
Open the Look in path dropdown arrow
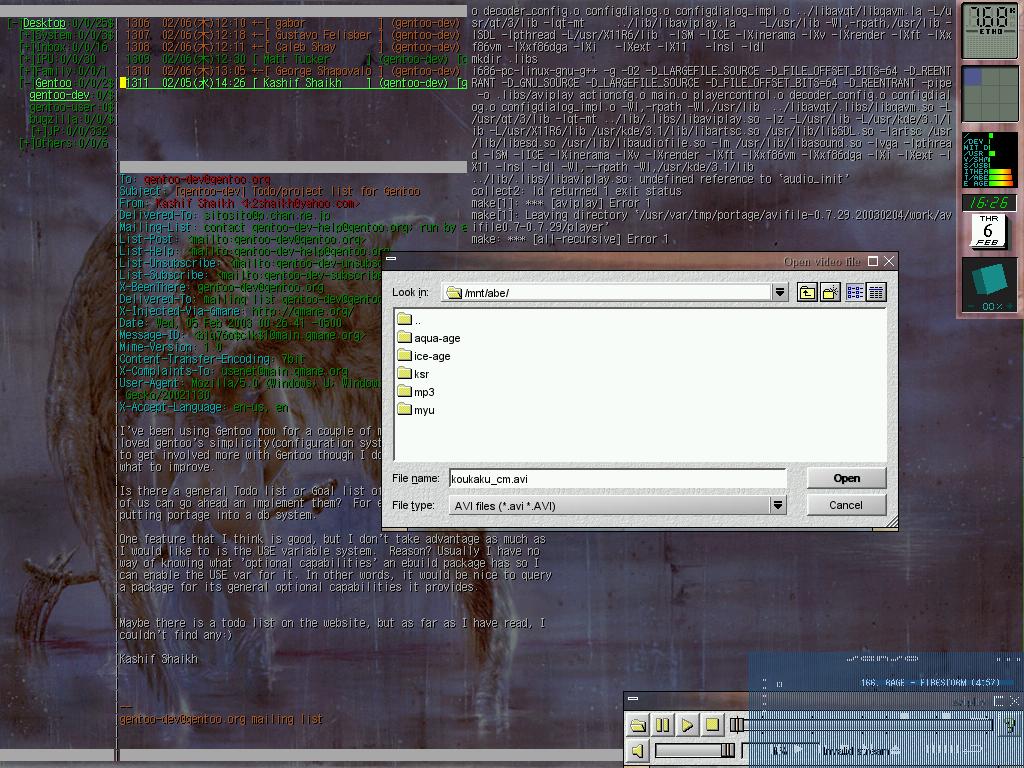click(x=779, y=293)
